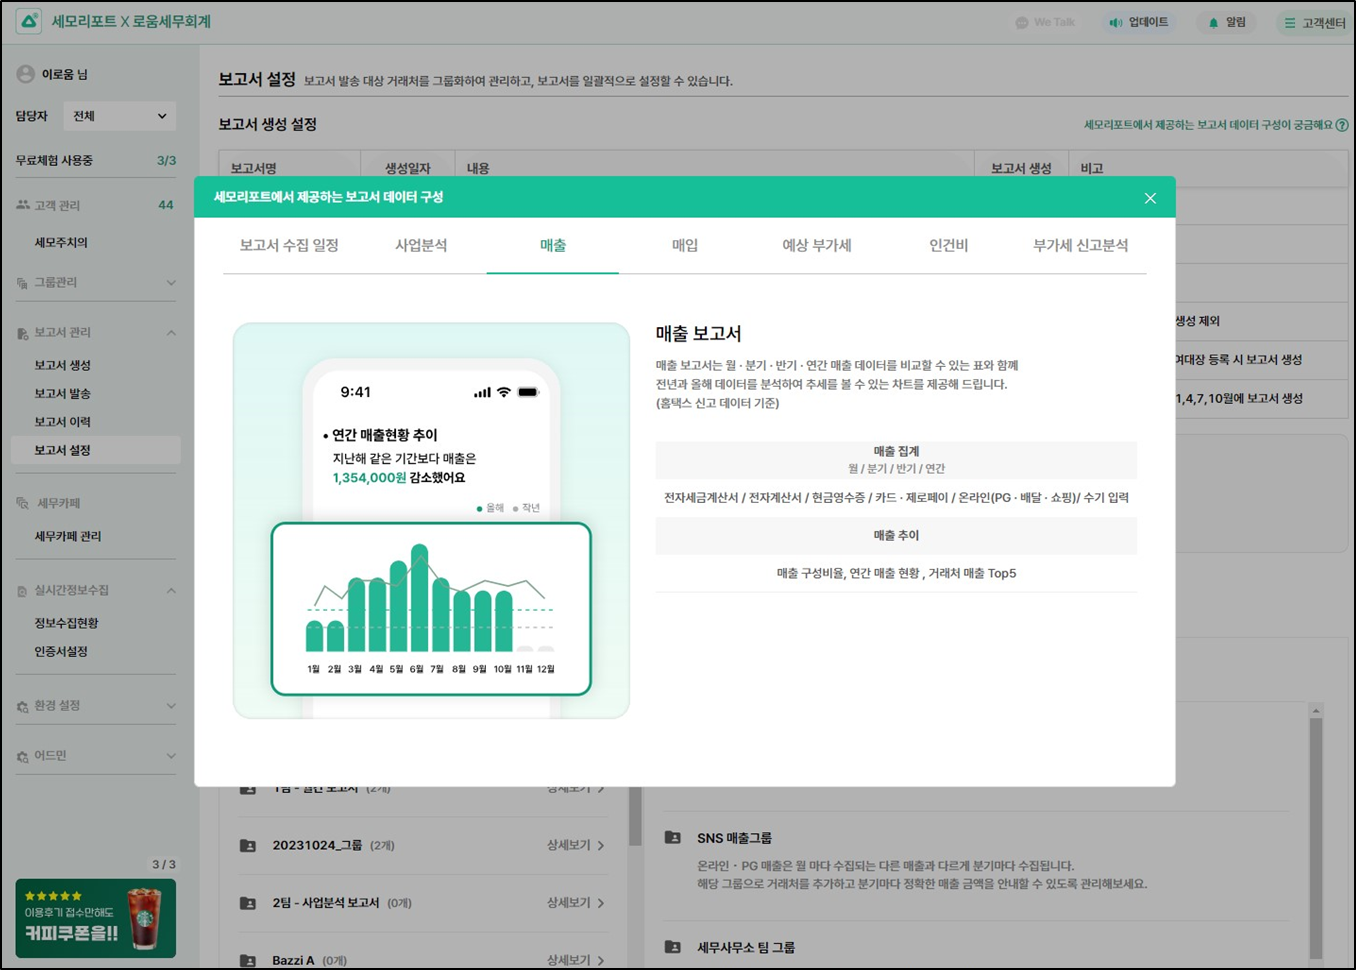The image size is (1356, 970).
Task: Open 보고서 생성 in the sidebar
Action: pyautogui.click(x=62, y=366)
